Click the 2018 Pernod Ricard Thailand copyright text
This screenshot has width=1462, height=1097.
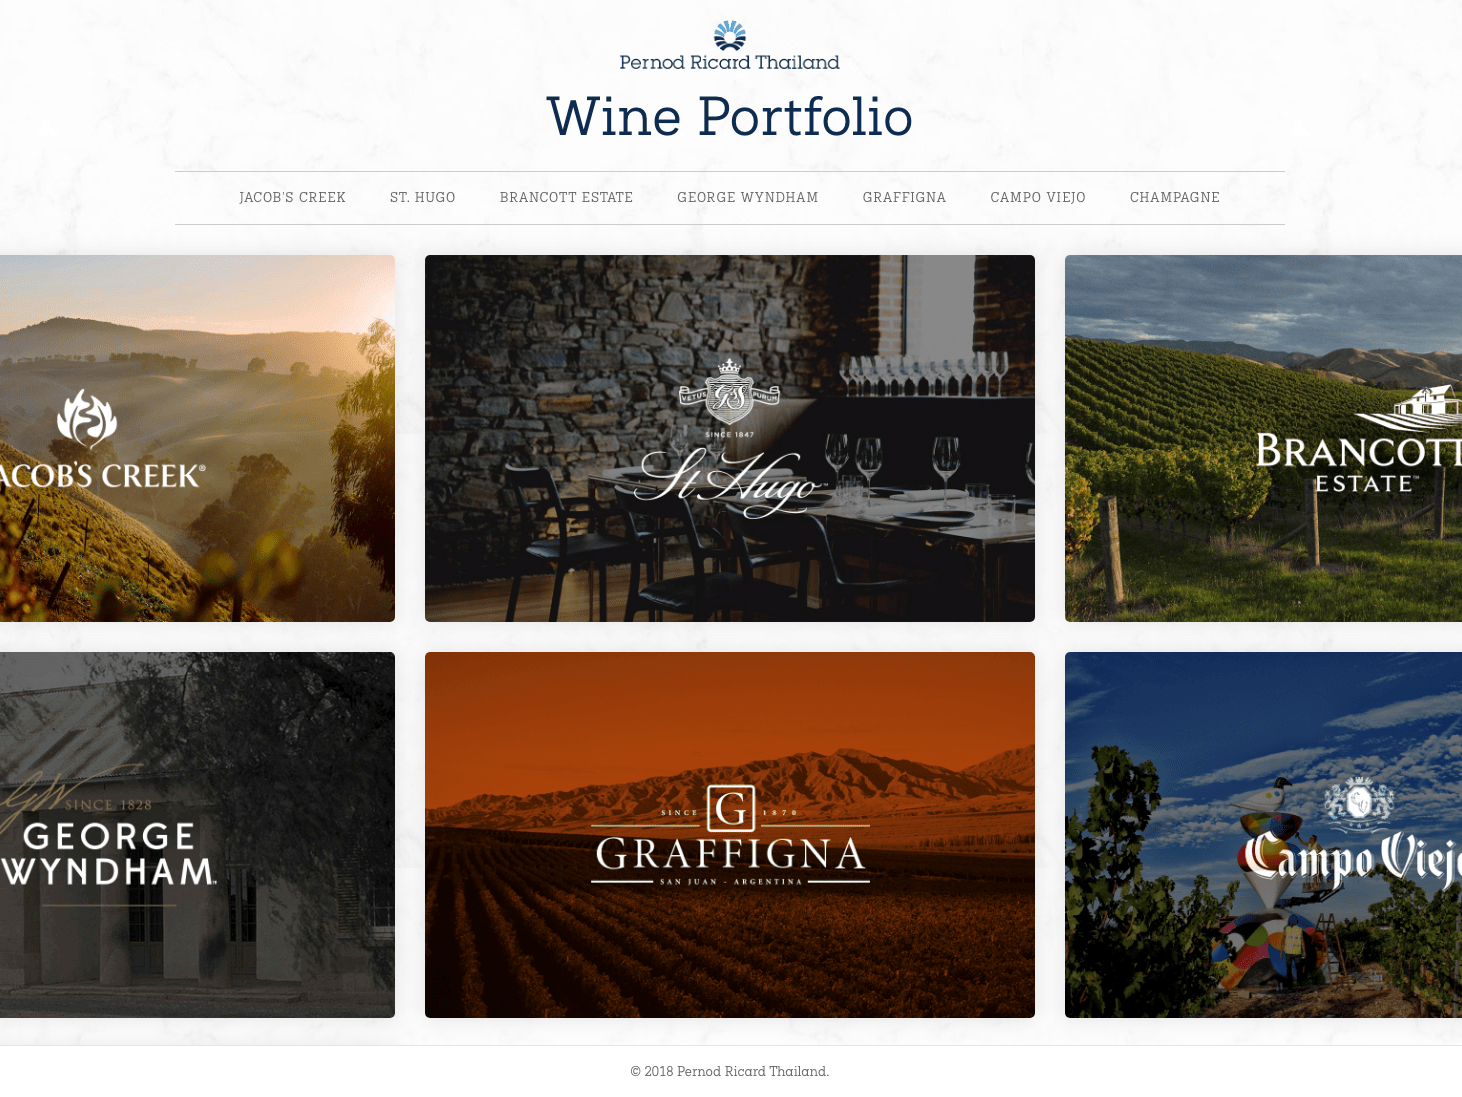pos(730,1071)
